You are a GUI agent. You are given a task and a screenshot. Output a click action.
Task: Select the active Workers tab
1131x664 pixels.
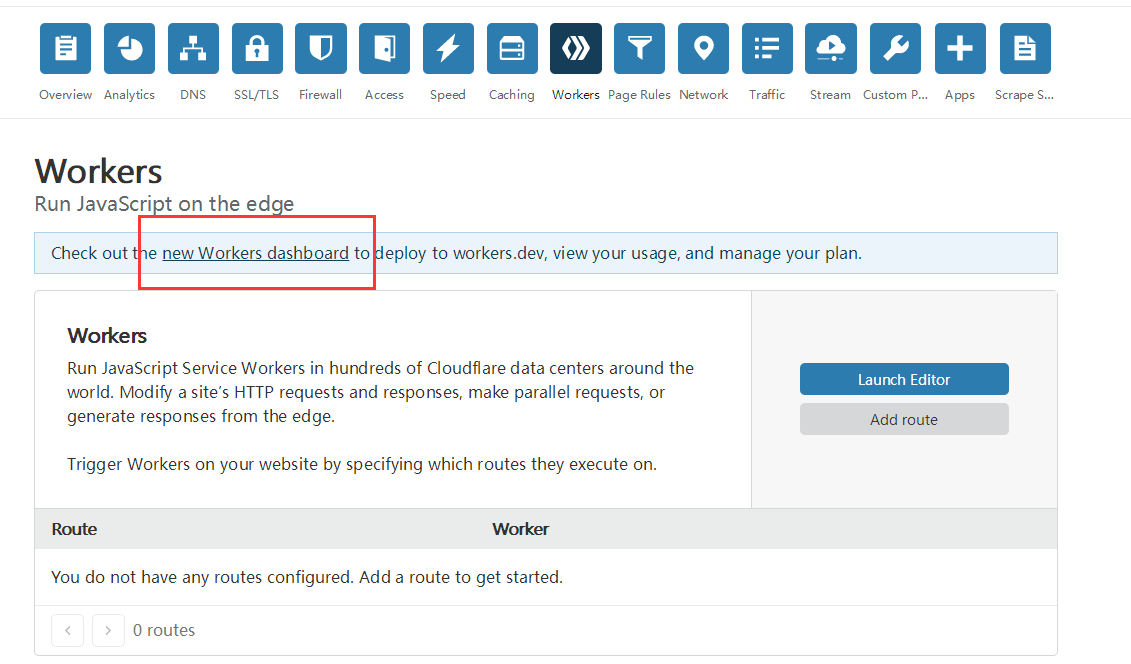point(576,49)
